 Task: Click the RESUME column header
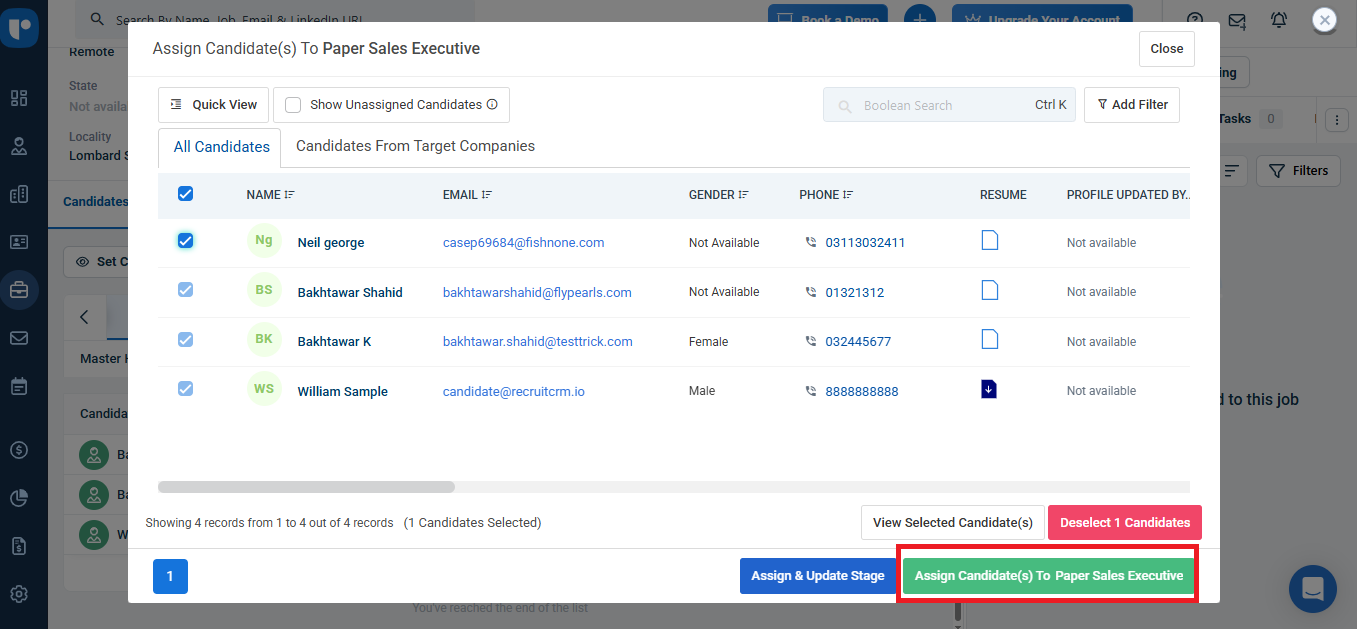tap(1003, 195)
